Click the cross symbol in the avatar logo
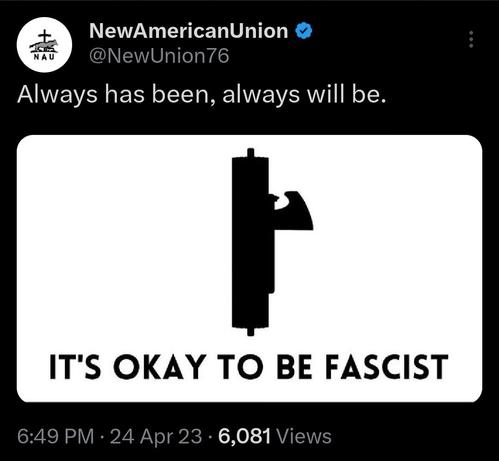This screenshot has width=499, height=461. tap(44, 36)
